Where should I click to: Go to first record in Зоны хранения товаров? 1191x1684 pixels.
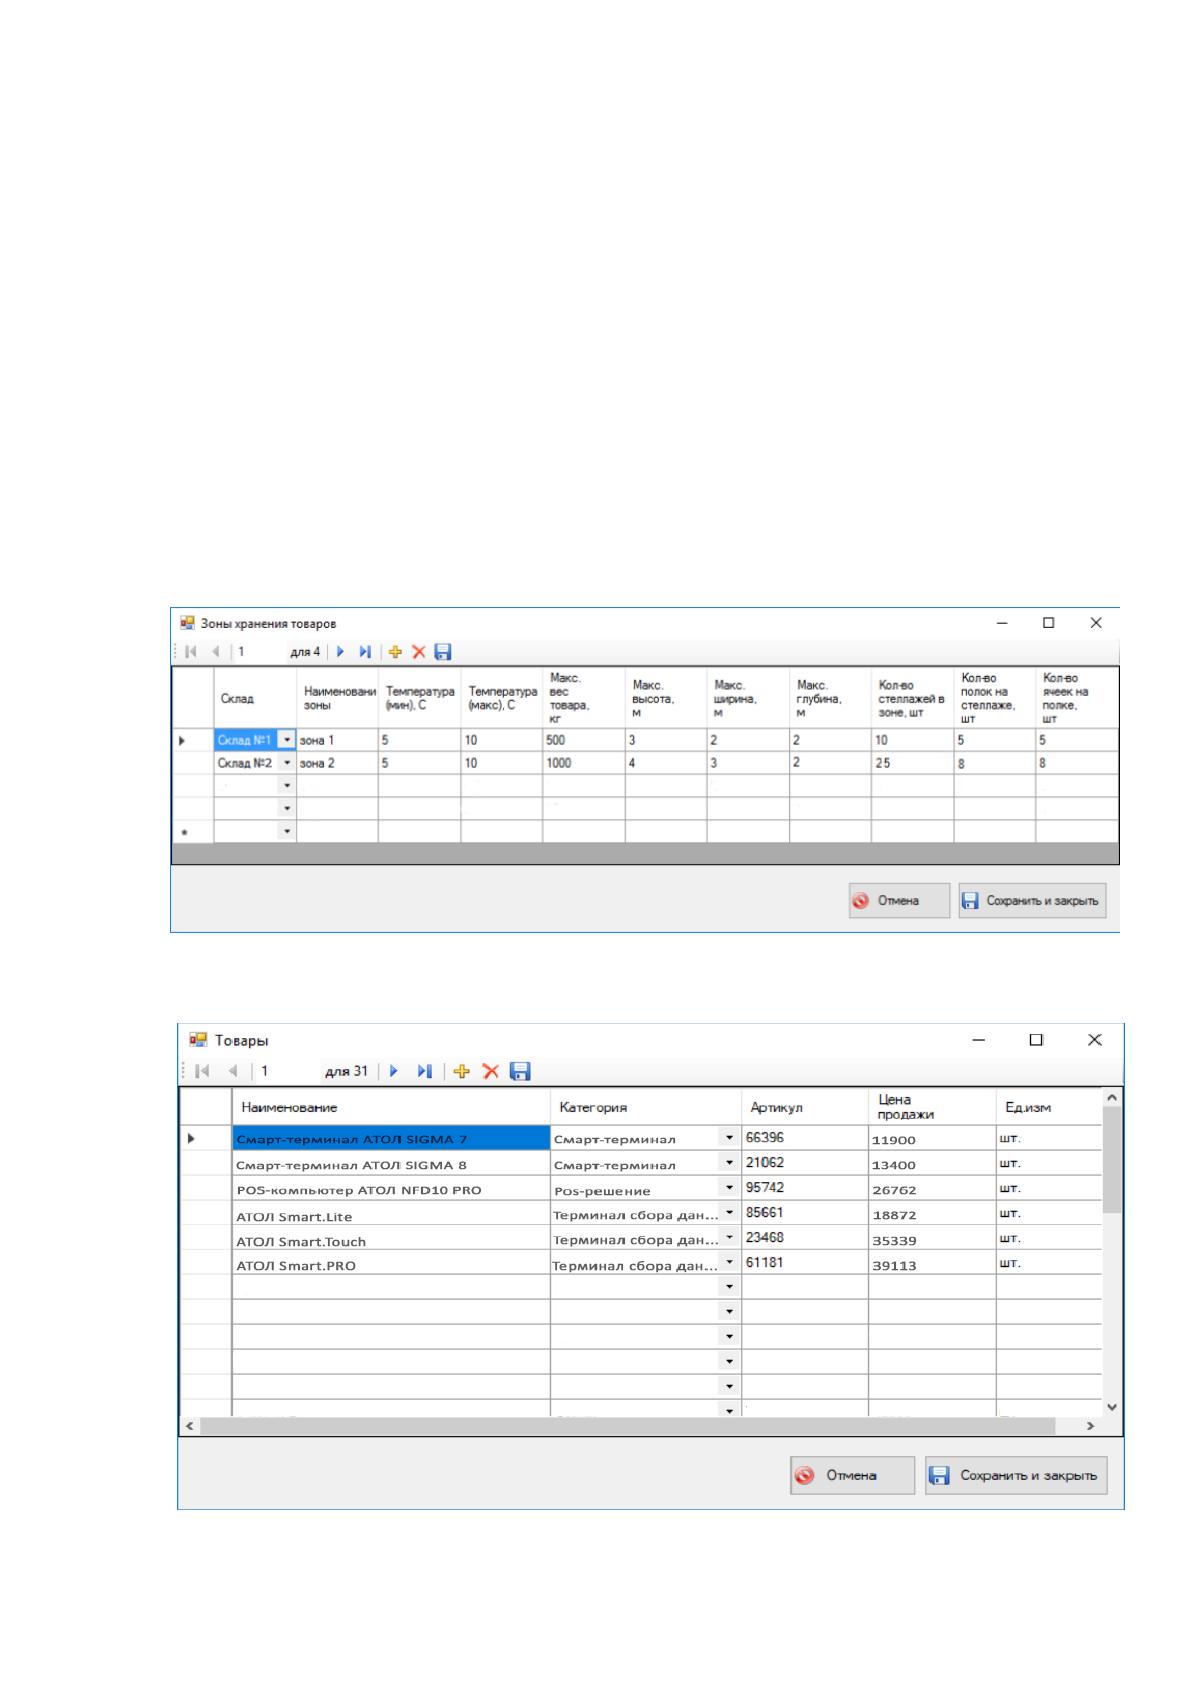[192, 652]
